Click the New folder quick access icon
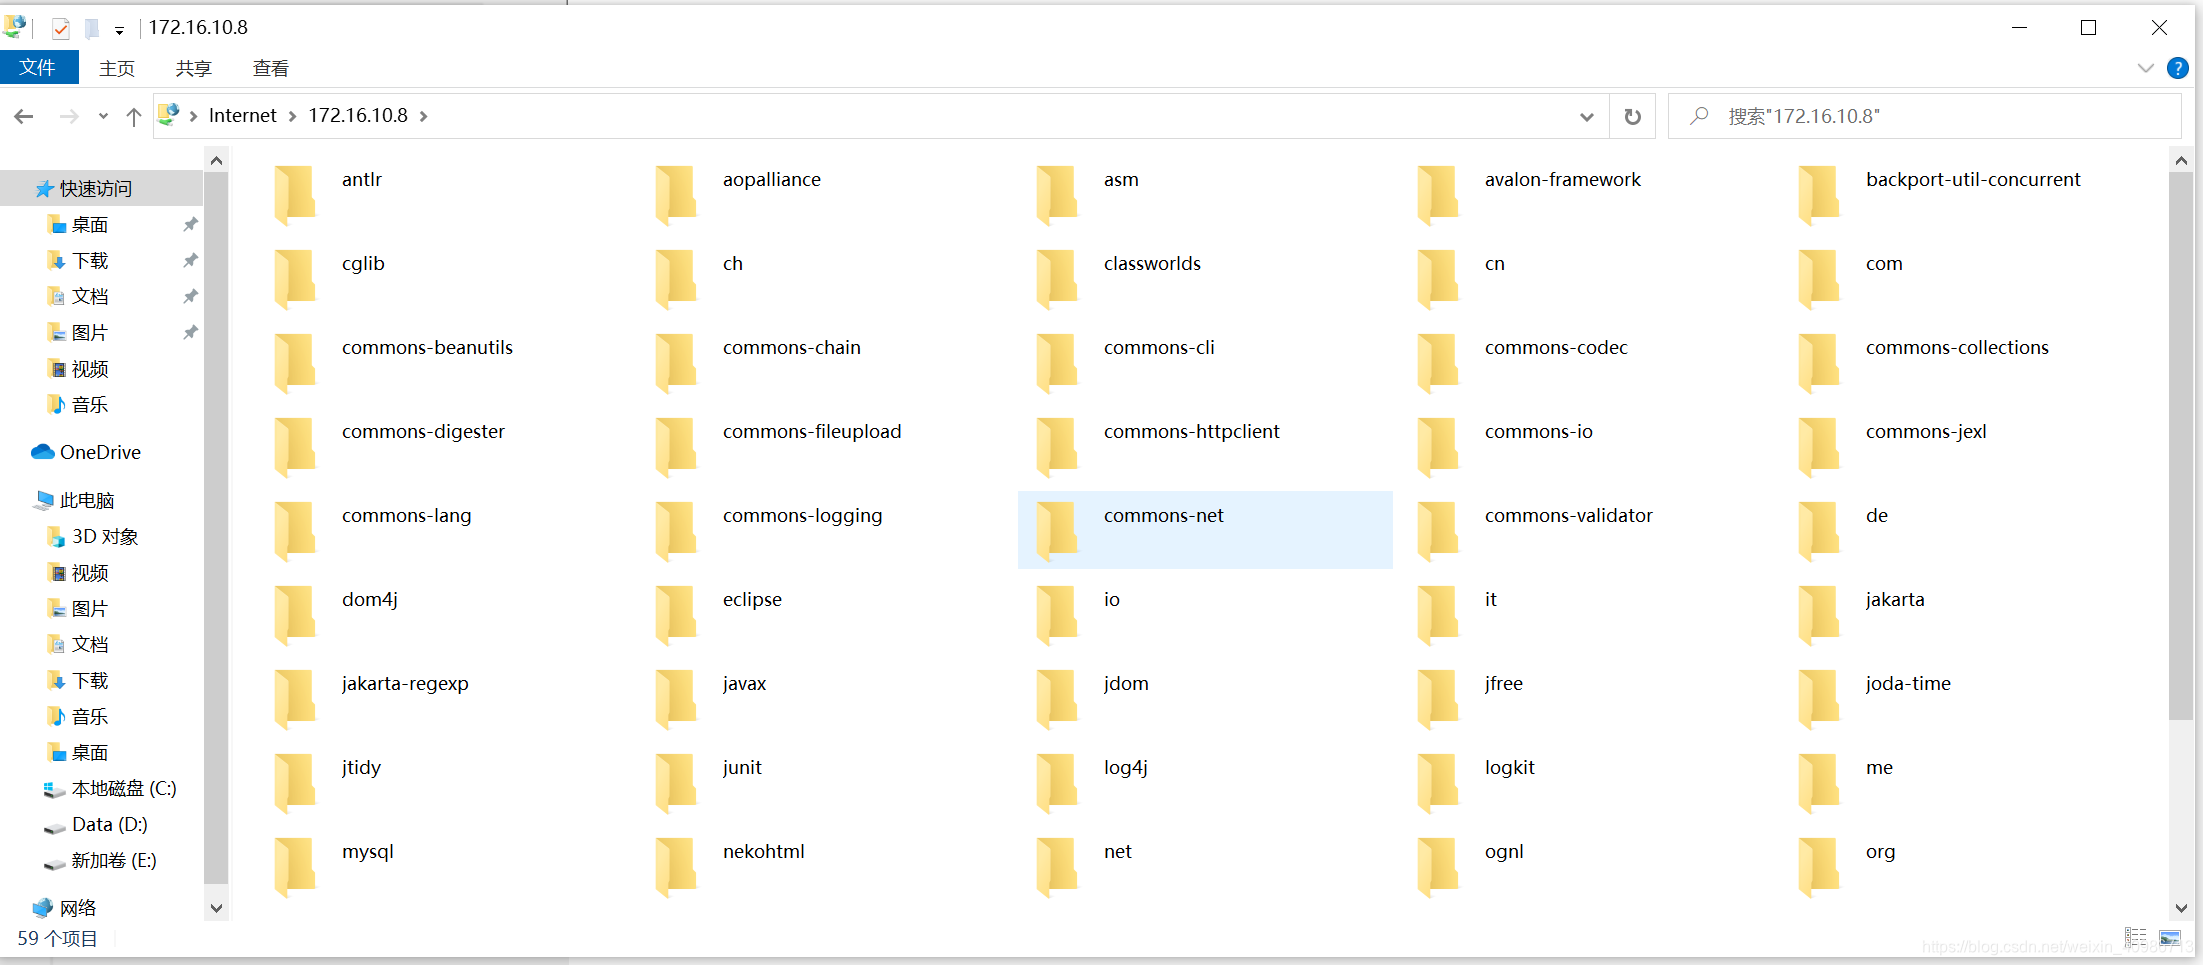This screenshot has width=2203, height=965. coord(92,28)
